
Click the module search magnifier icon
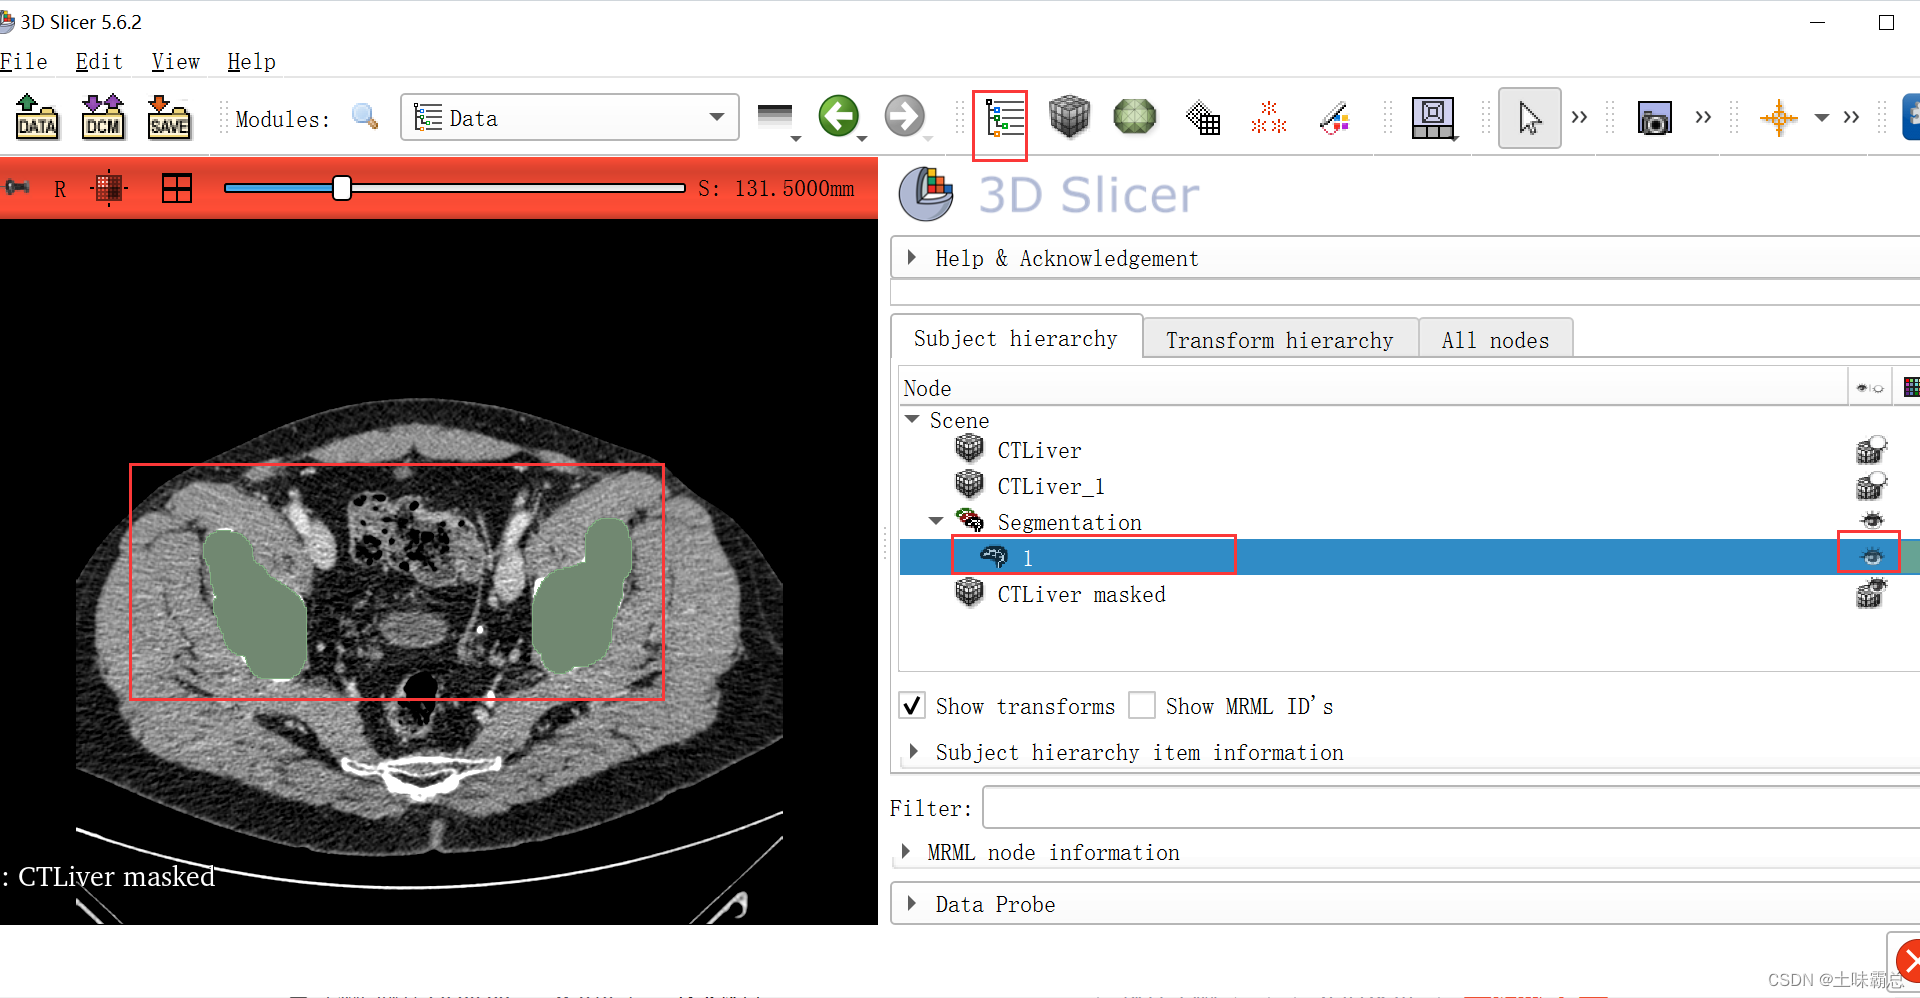[x=365, y=117]
